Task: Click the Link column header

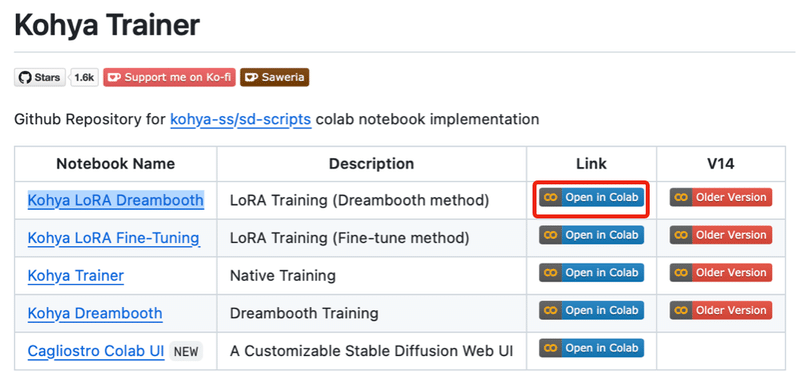Action: [x=591, y=164]
